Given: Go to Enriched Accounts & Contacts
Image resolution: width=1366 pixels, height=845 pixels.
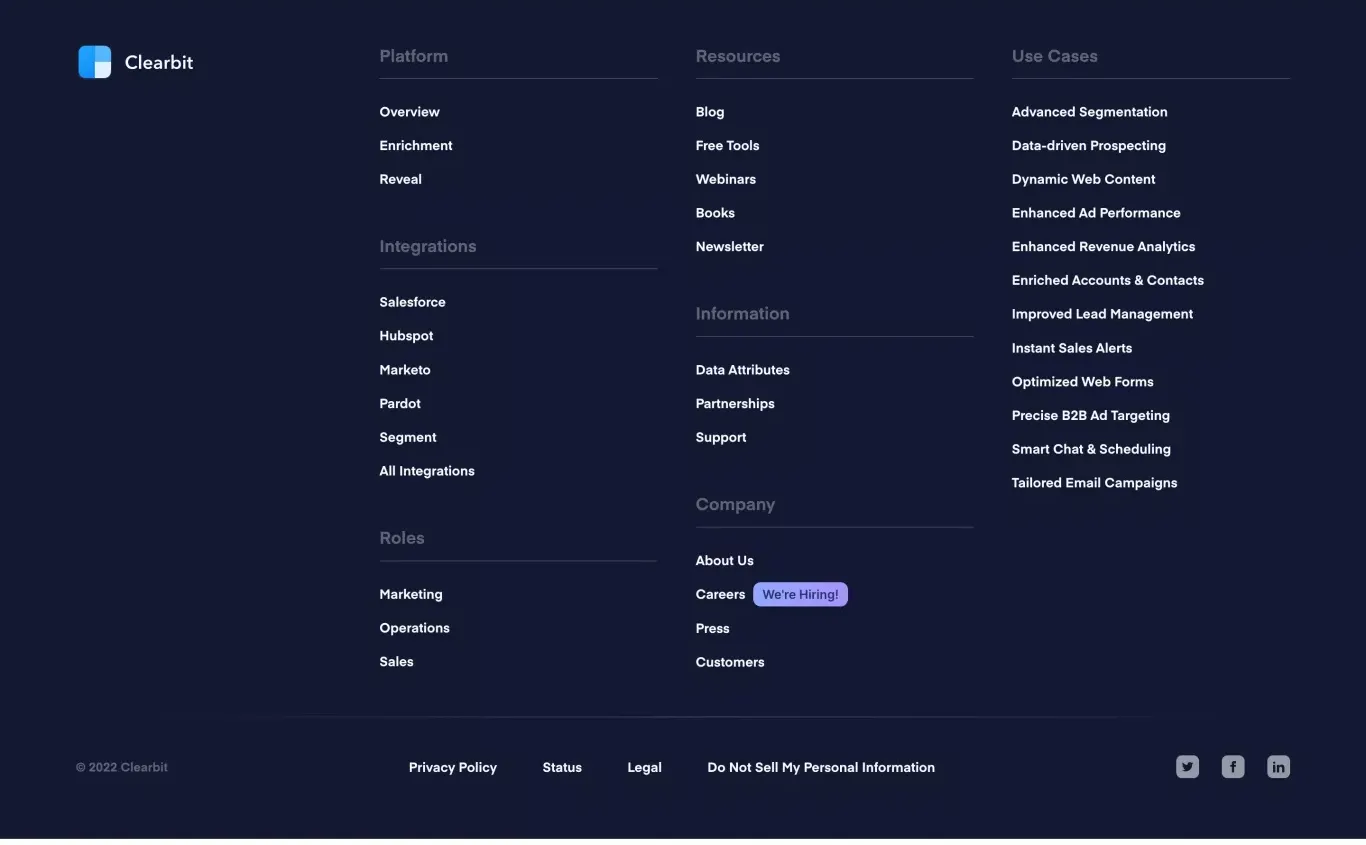Looking at the screenshot, I should pos(1108,281).
